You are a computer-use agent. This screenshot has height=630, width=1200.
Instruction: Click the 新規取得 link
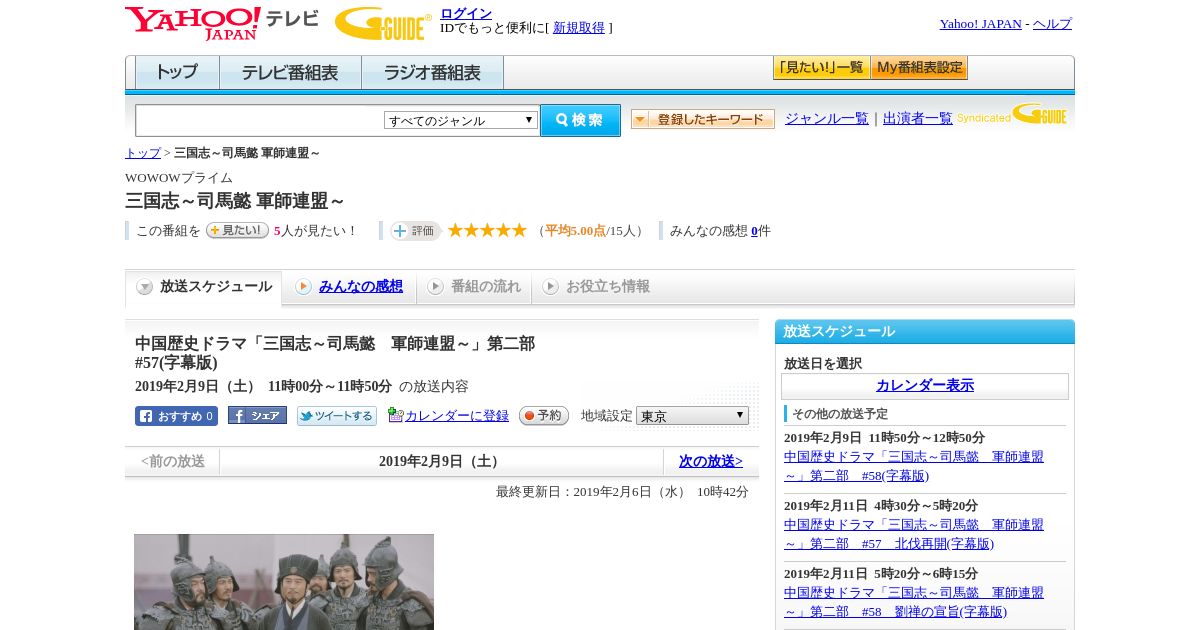tap(579, 28)
